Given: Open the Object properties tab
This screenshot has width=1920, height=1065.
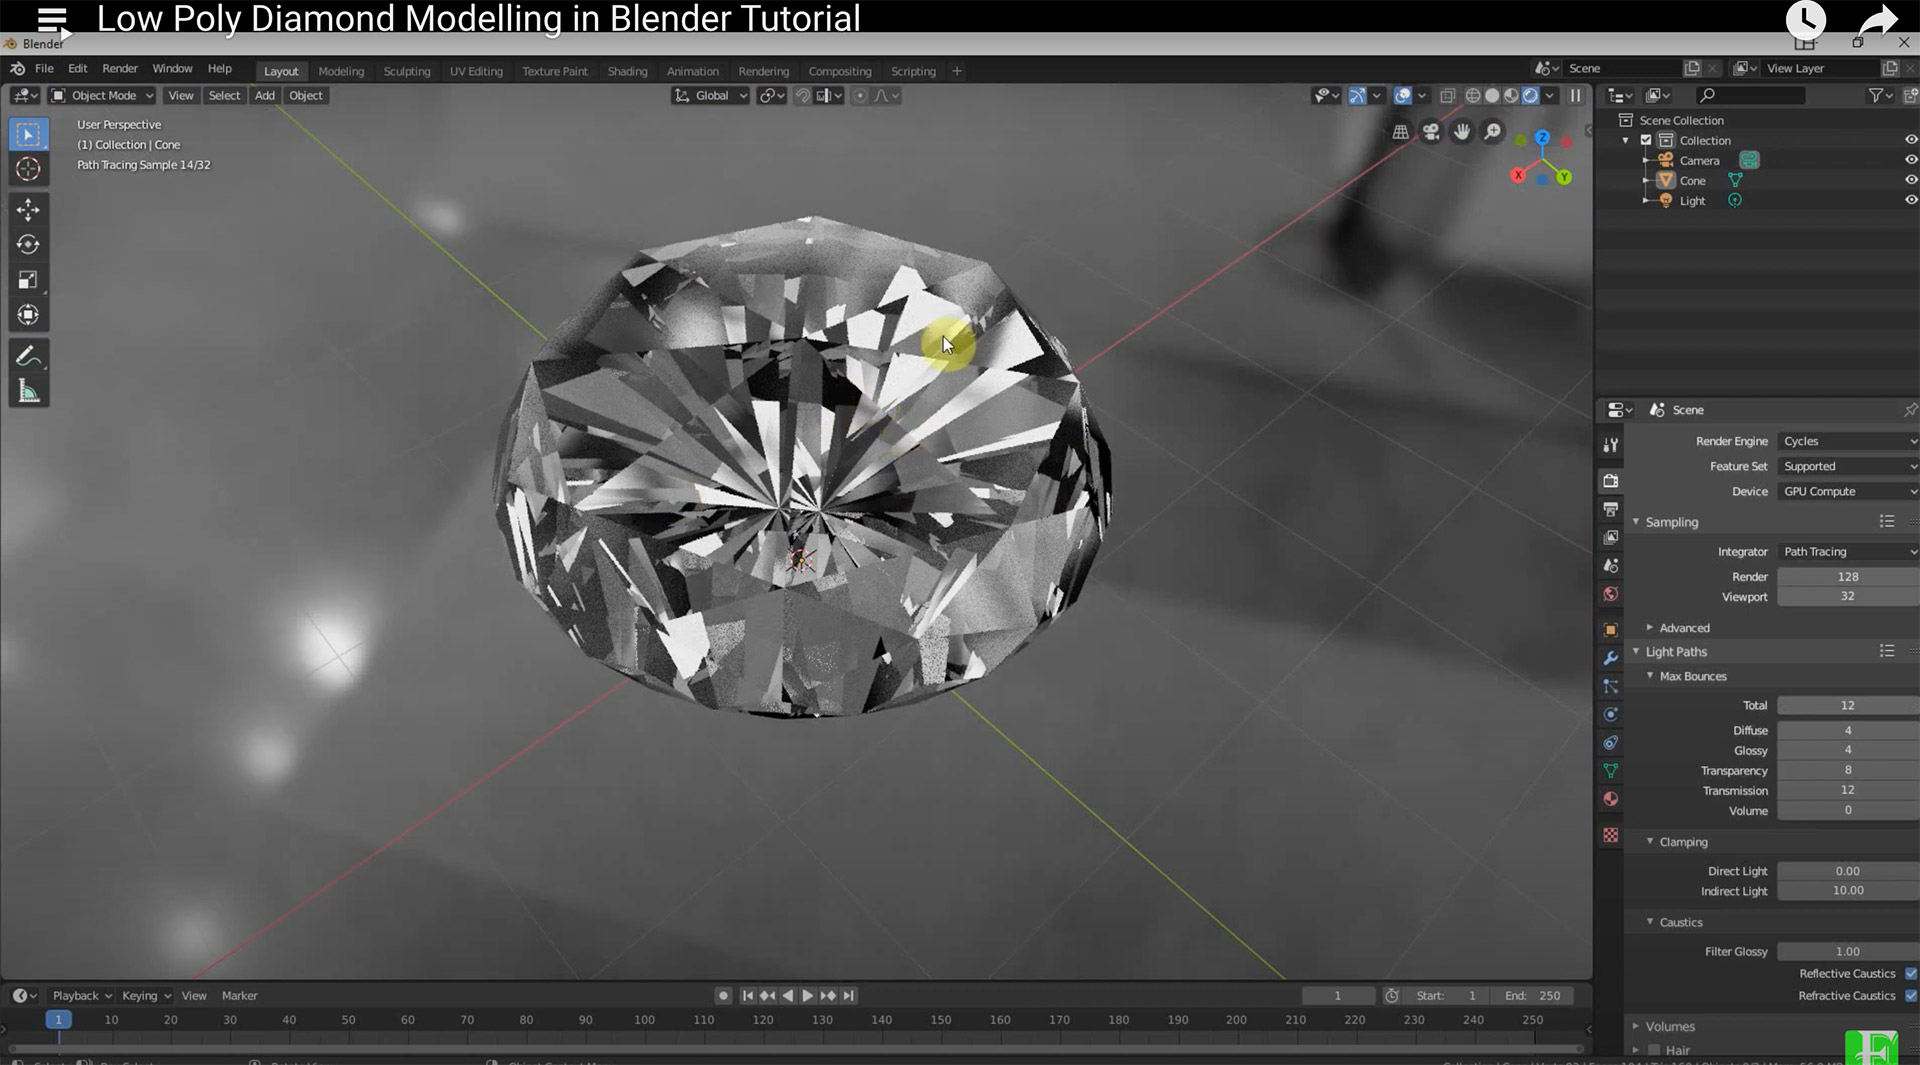Looking at the screenshot, I should (x=1610, y=630).
